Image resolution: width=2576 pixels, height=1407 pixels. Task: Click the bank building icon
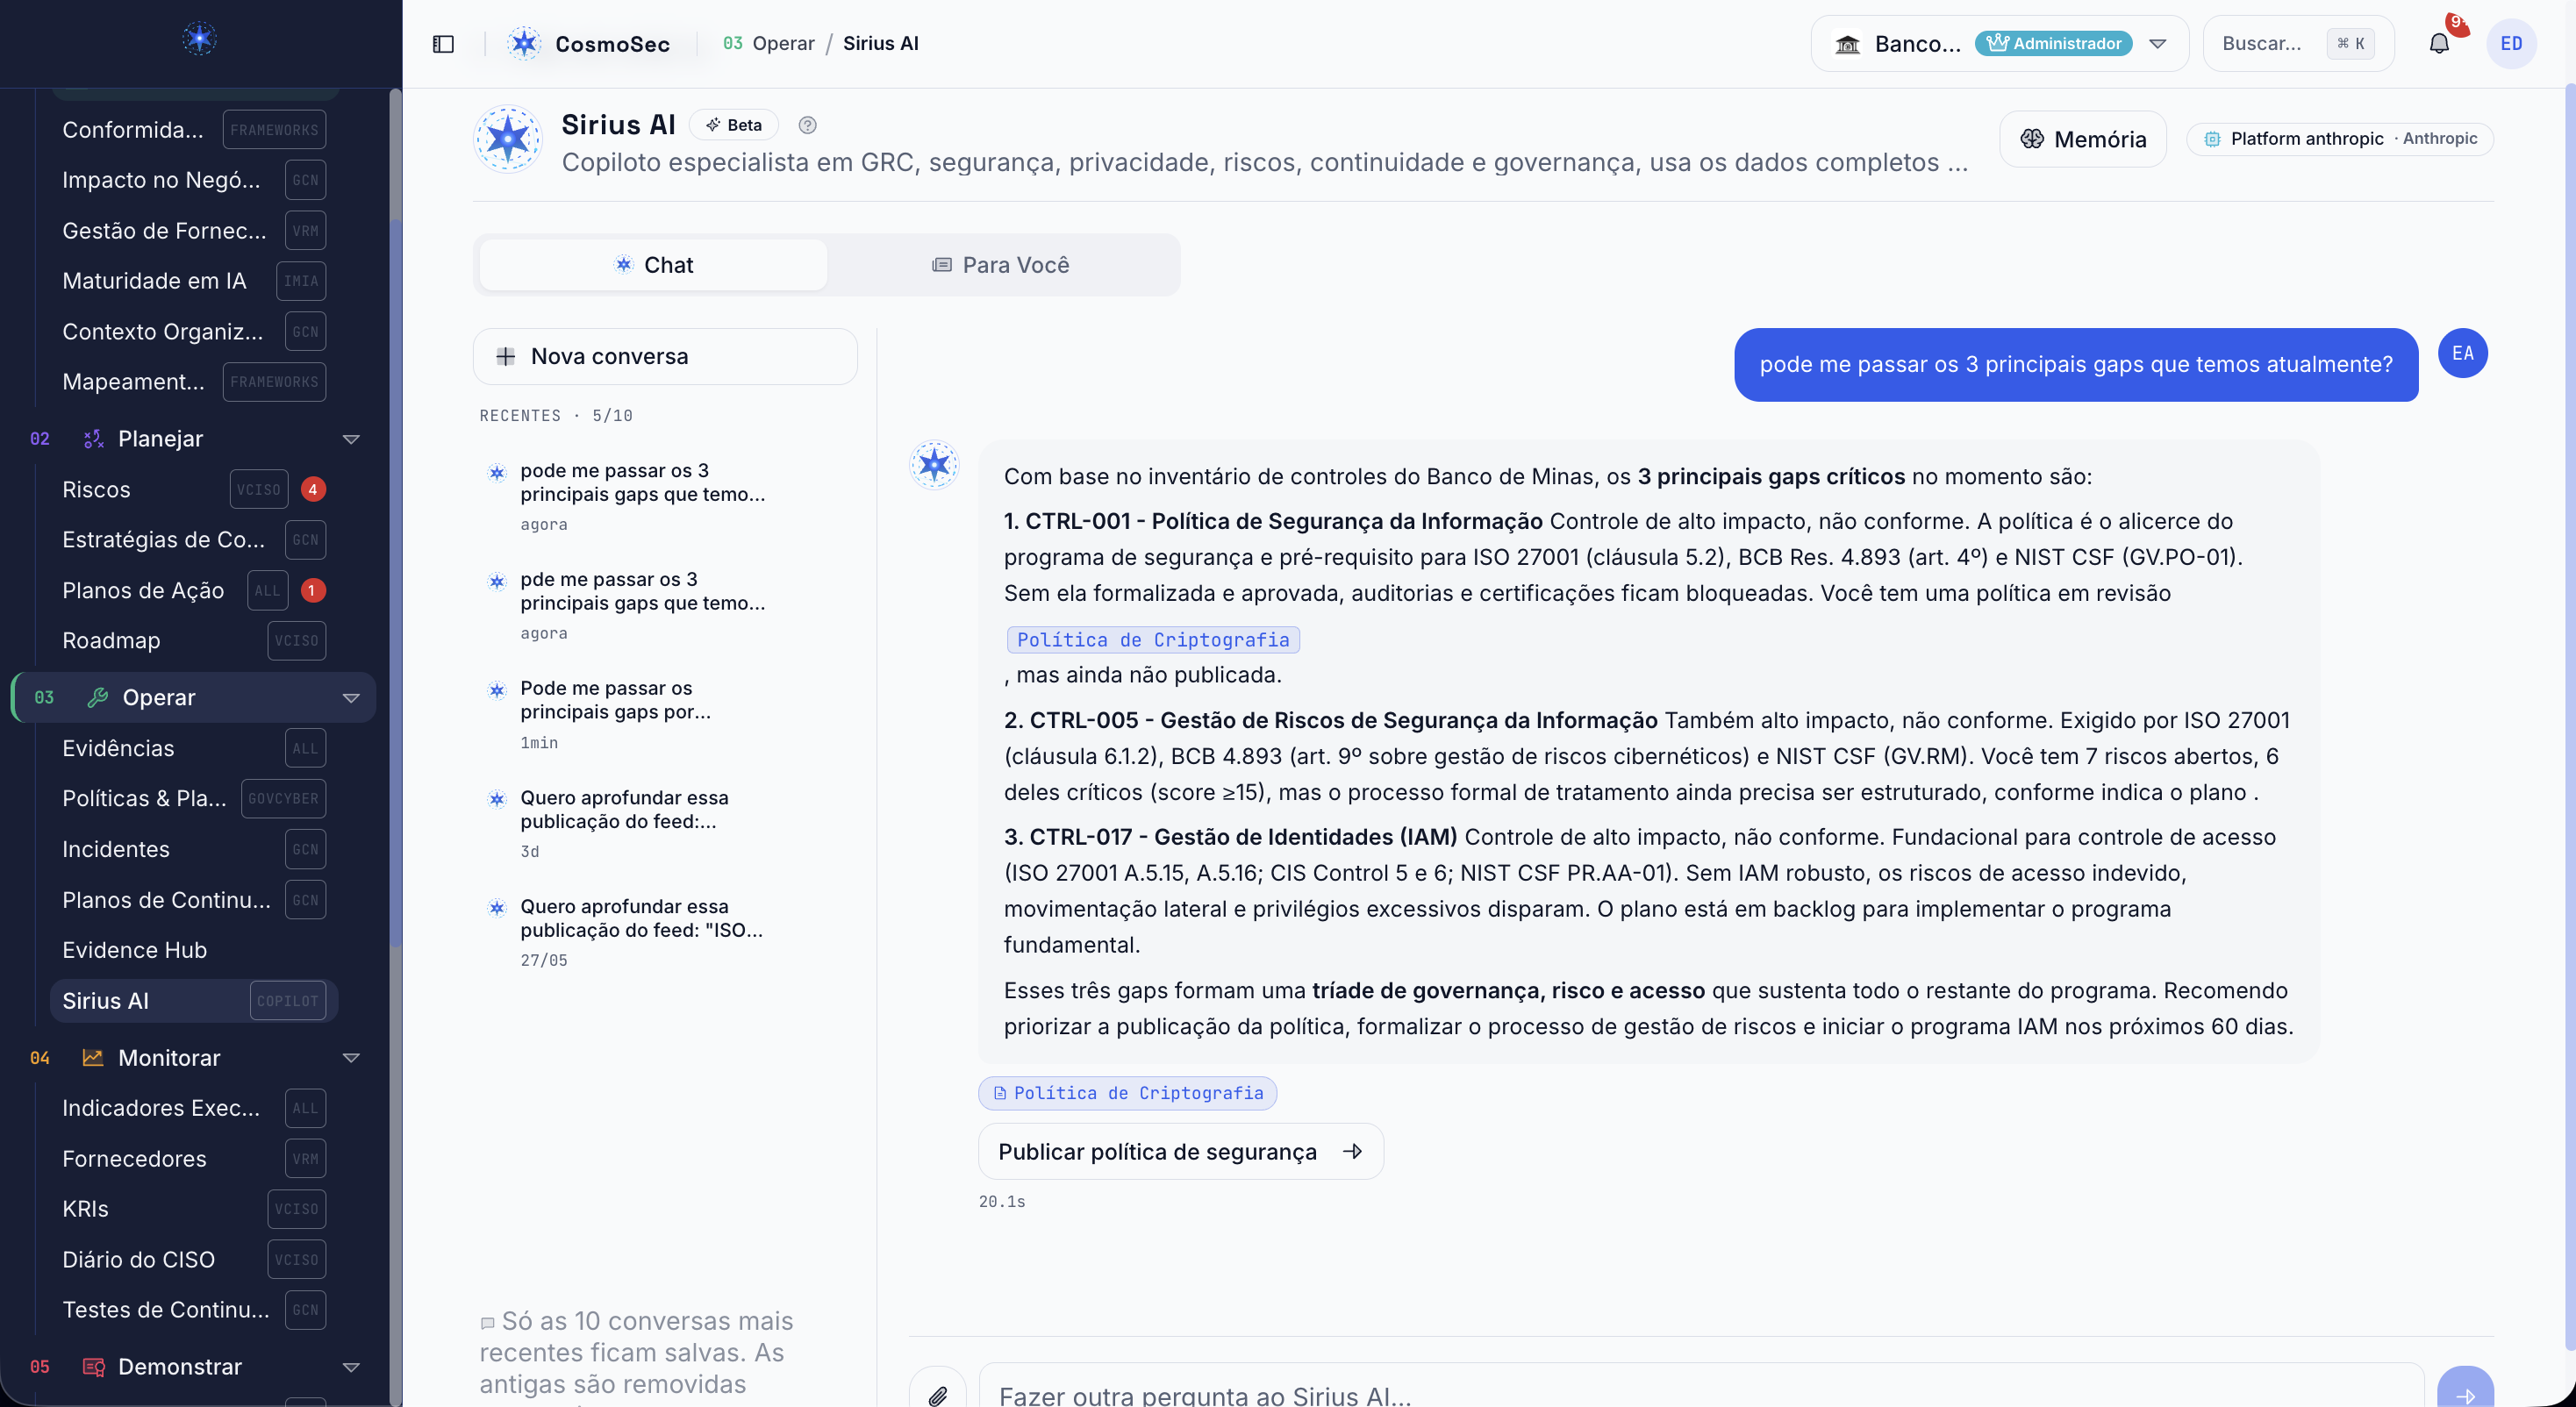(1848, 44)
